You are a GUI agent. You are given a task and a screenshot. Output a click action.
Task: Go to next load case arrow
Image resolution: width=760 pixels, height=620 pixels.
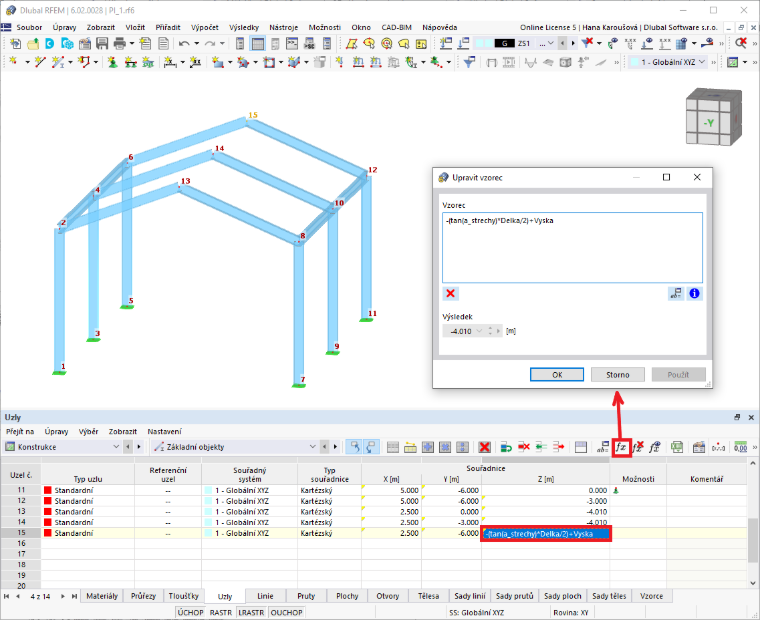pyautogui.click(x=573, y=44)
